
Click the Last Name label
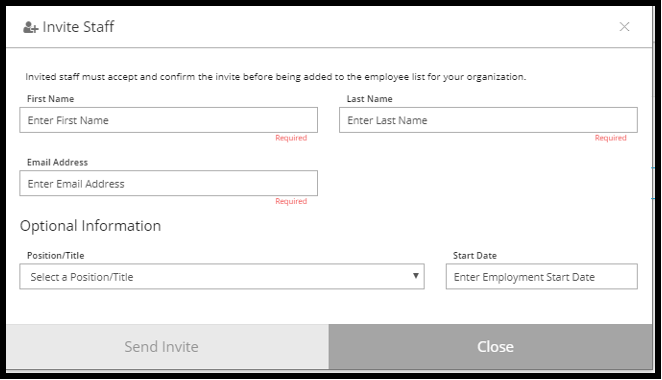pyautogui.click(x=369, y=99)
